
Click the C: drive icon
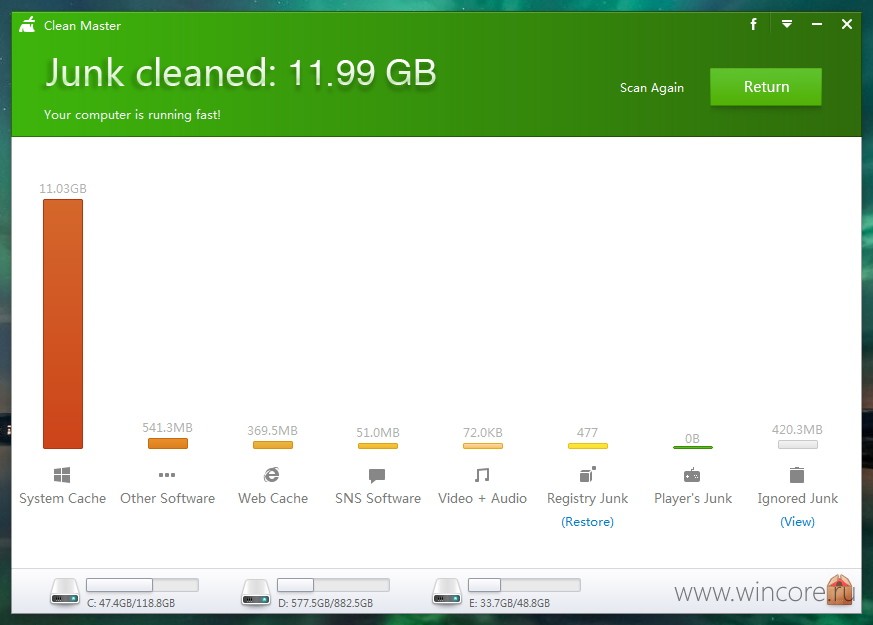pos(65,592)
